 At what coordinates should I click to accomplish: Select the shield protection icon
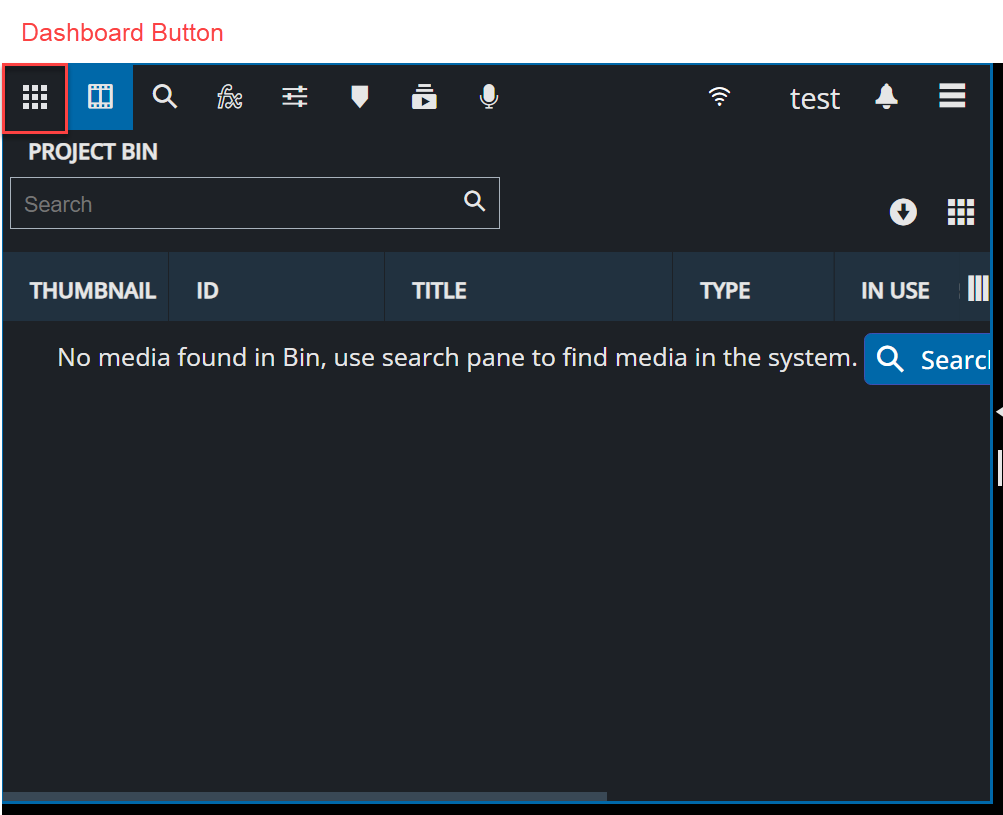359,97
